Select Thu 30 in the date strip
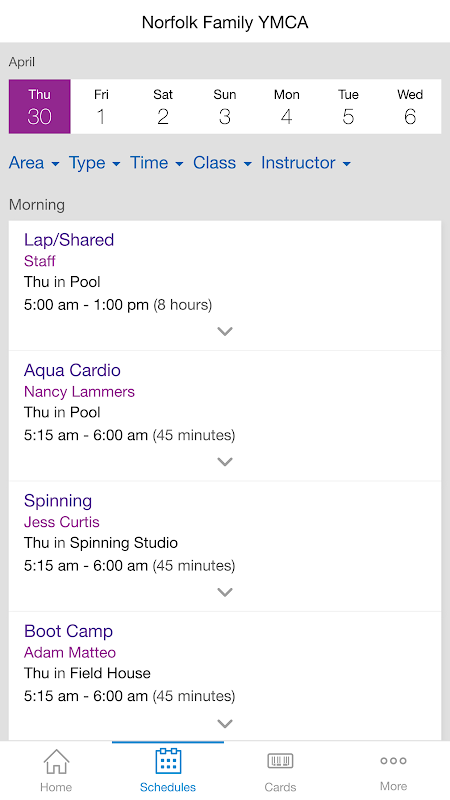Image resolution: width=450 pixels, height=800 pixels. coord(40,107)
